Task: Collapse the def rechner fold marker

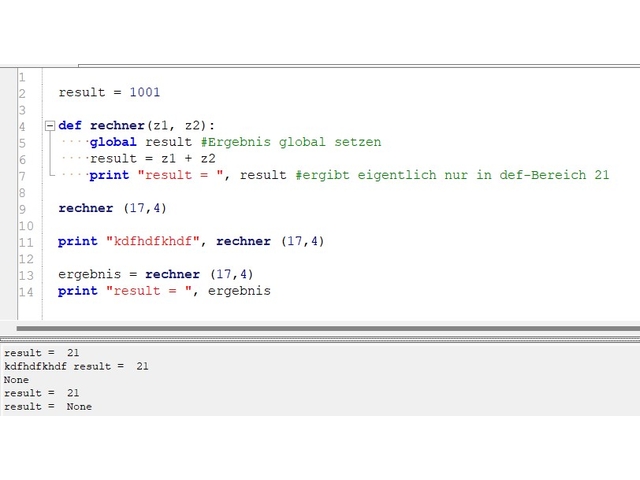Action: (x=50, y=125)
